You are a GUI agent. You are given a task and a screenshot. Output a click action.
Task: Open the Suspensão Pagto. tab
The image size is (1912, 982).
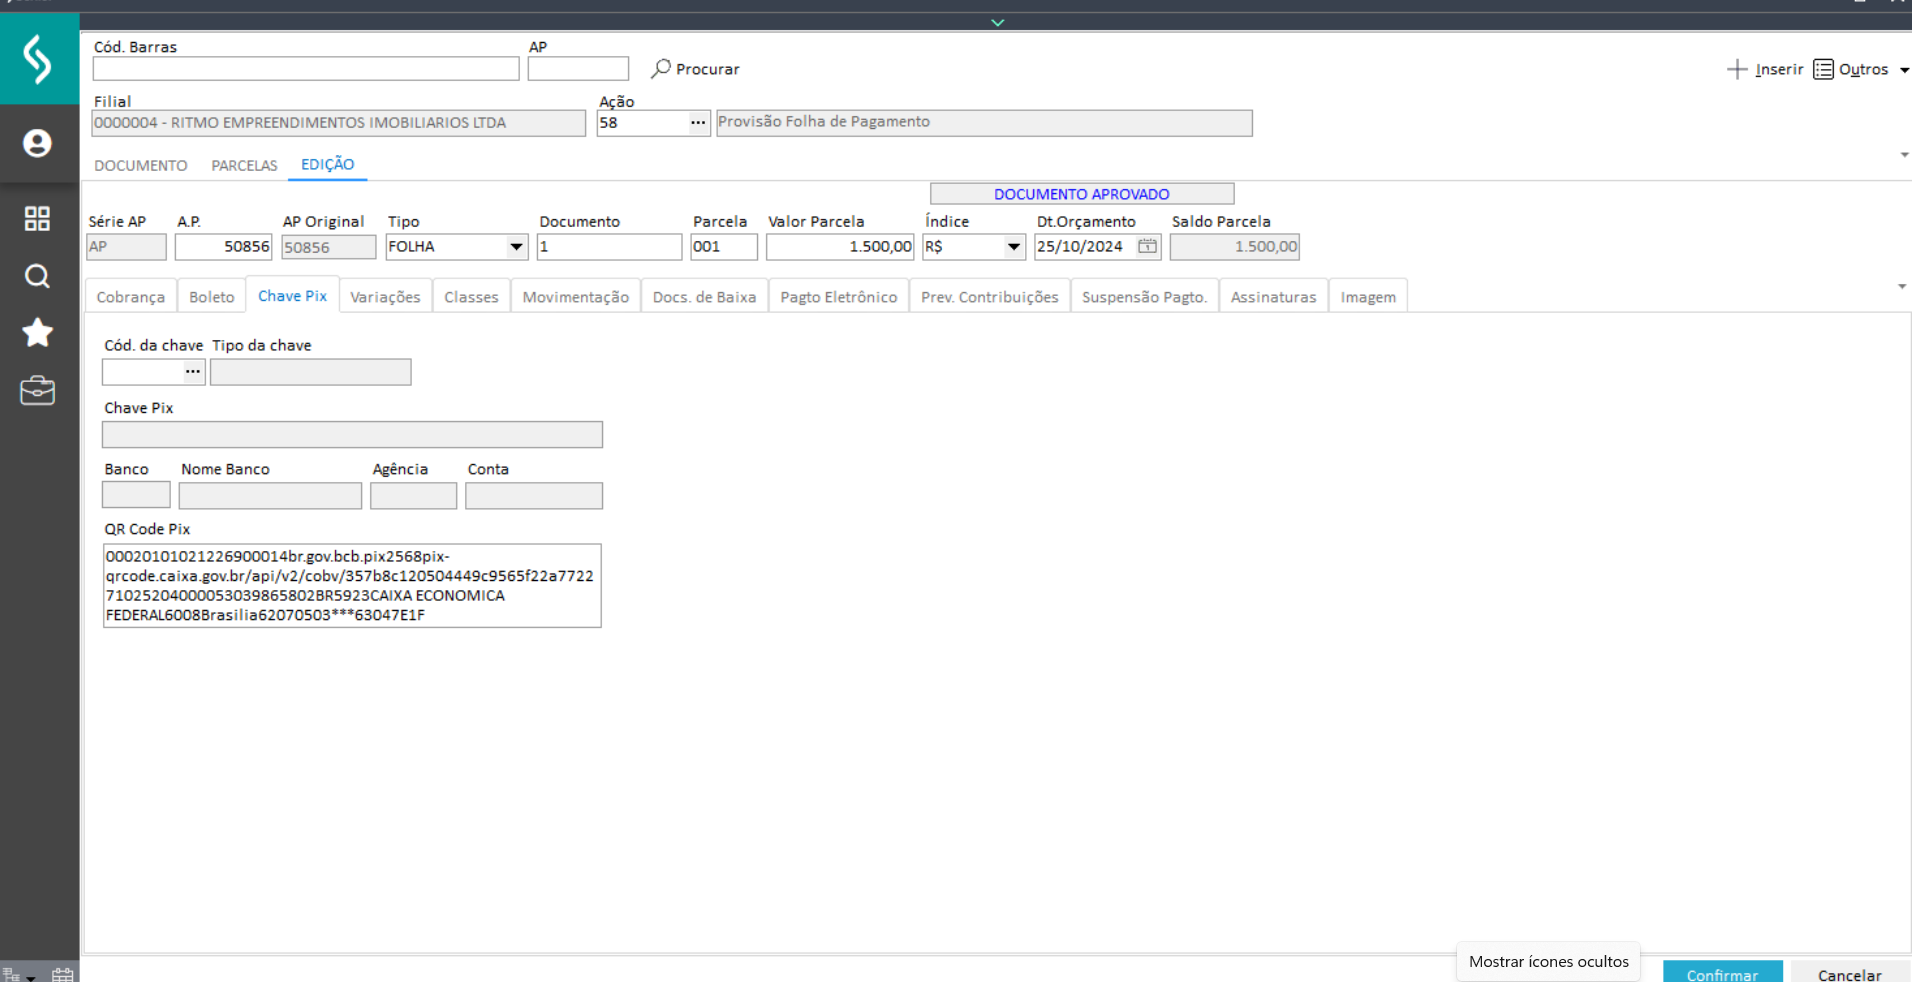(1145, 297)
